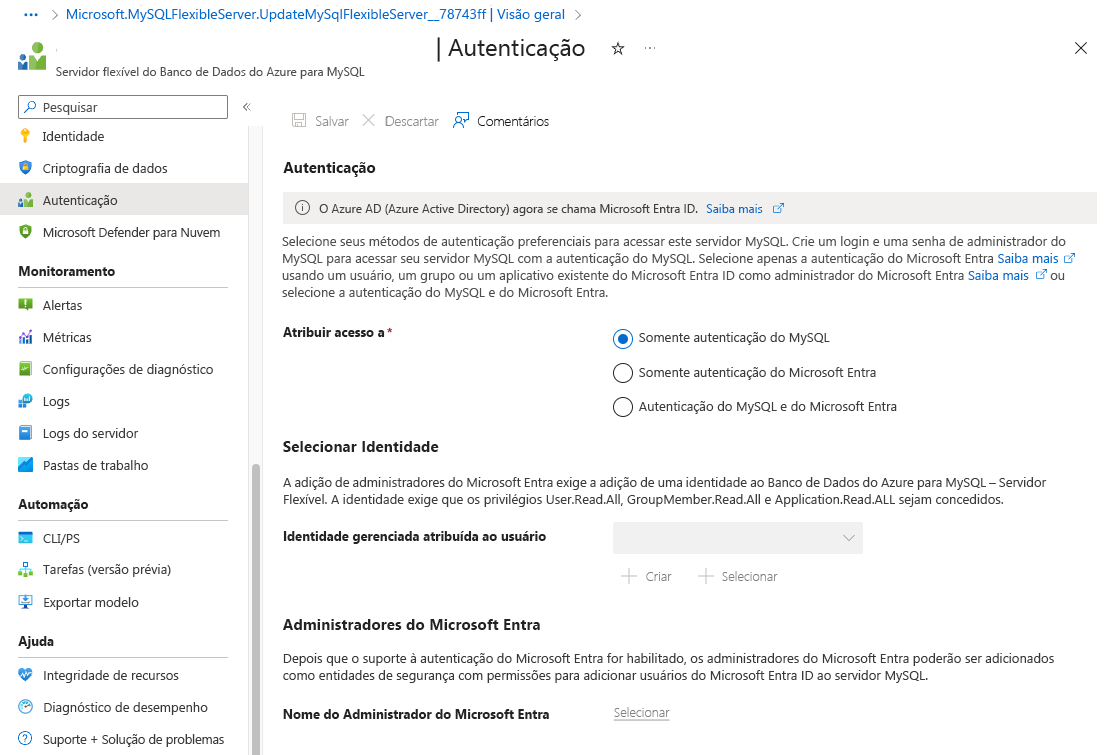Collapse the sidebar with the chevron
The height and width of the screenshot is (755, 1111).
[245, 107]
